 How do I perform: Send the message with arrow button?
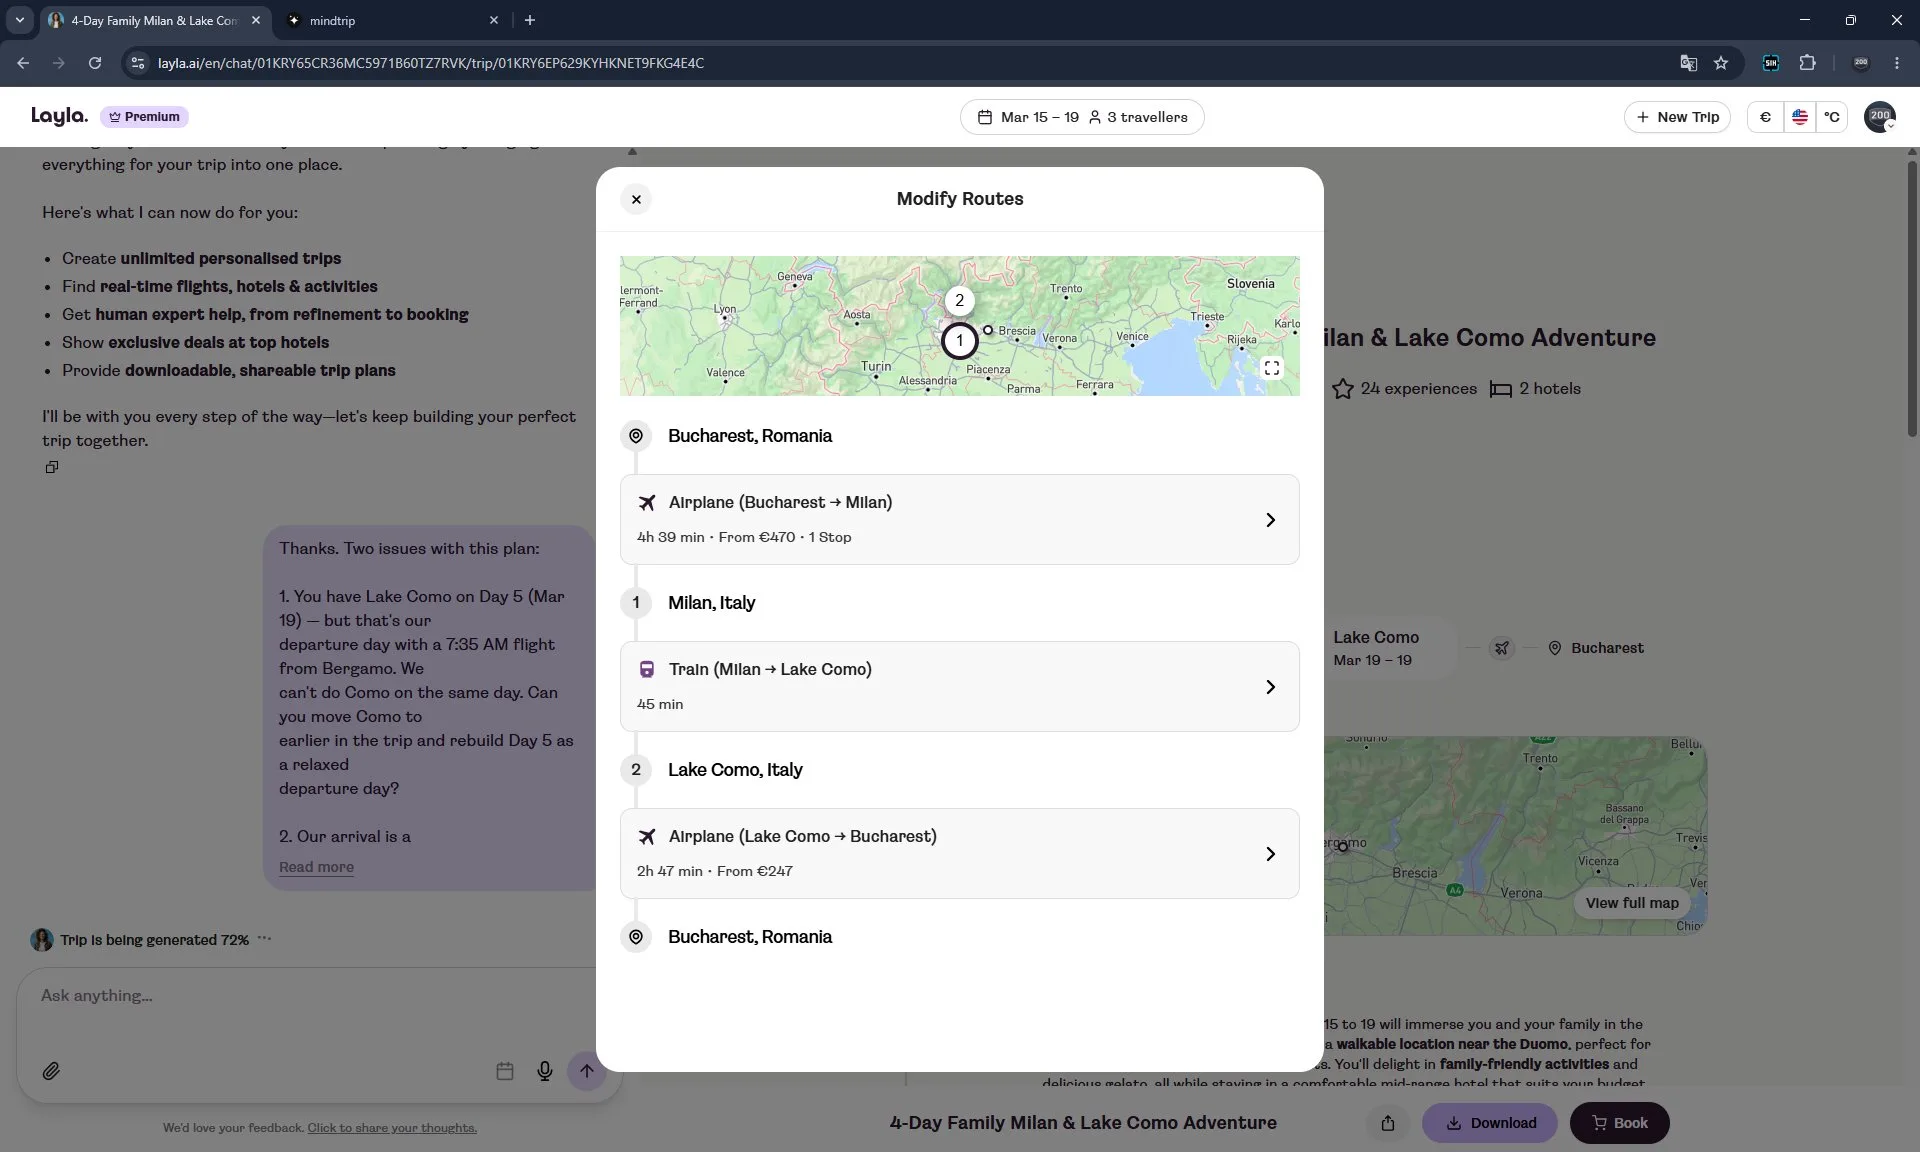(587, 1071)
